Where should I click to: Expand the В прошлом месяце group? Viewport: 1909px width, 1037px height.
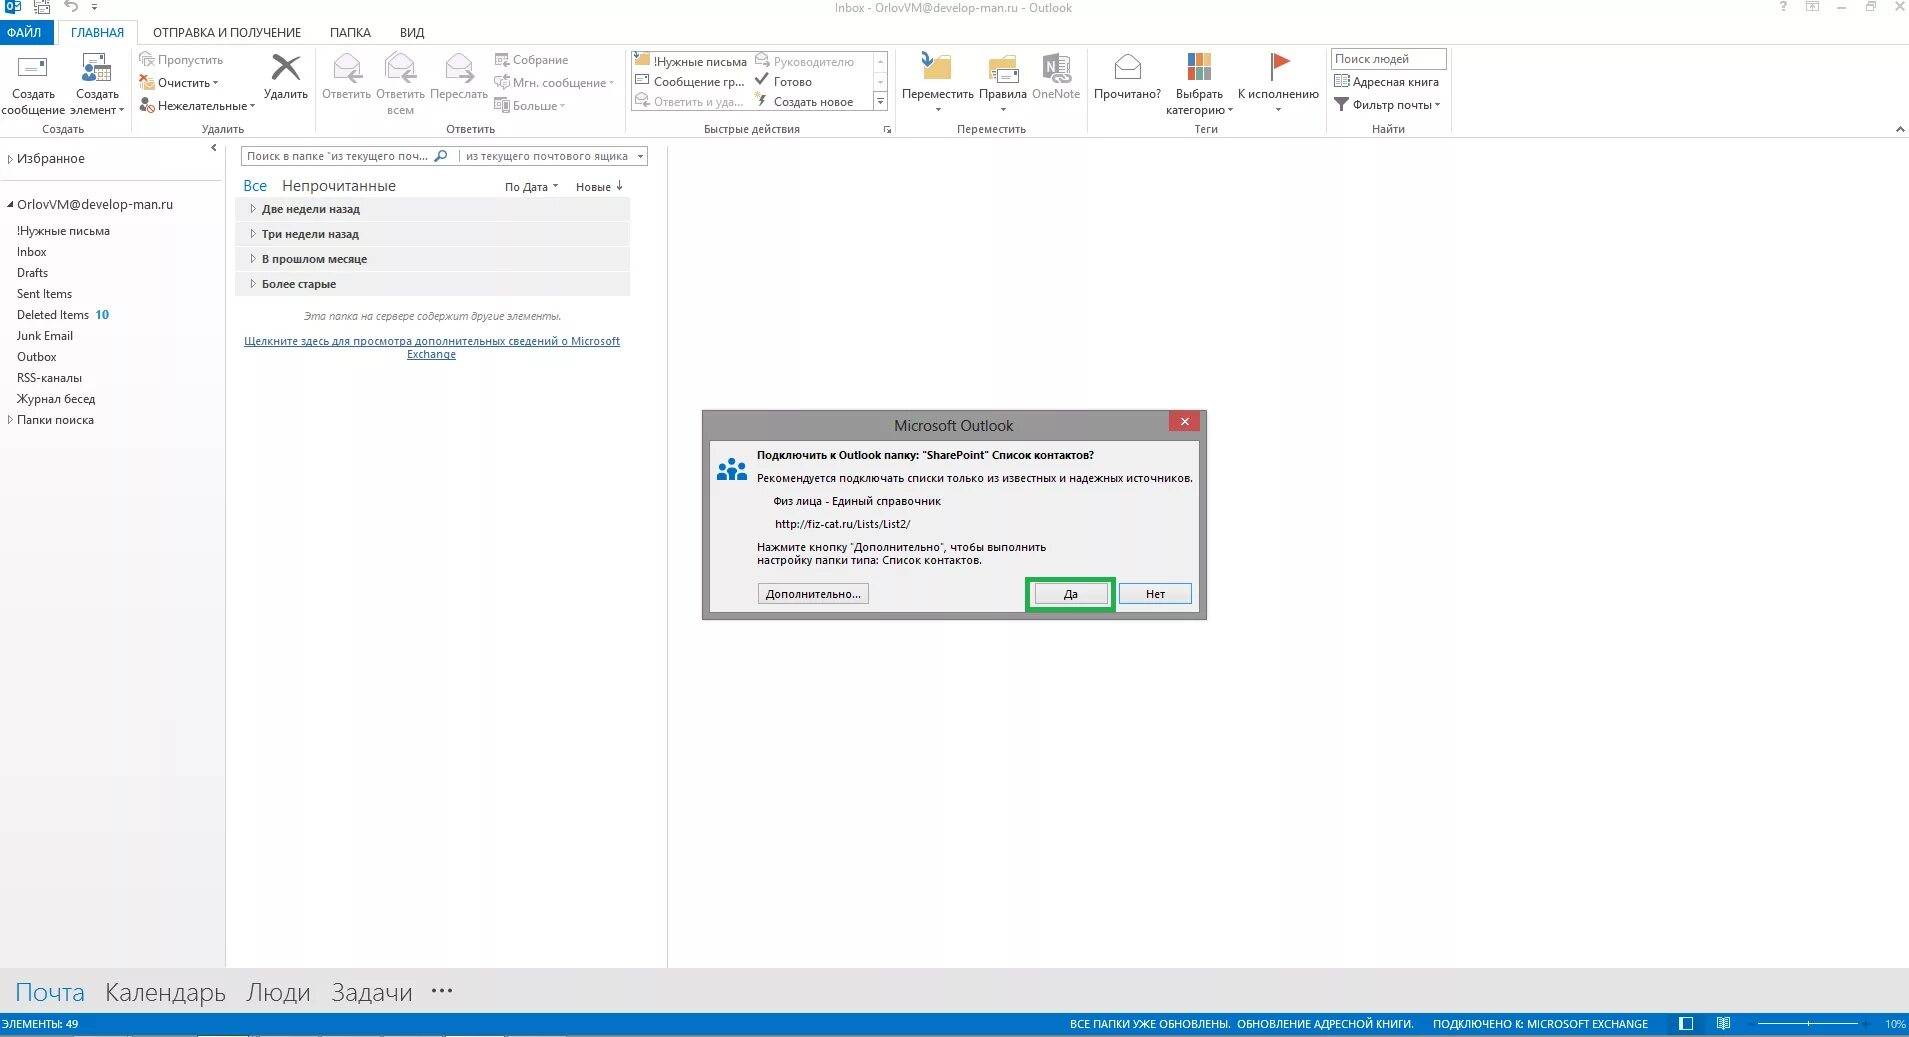[x=253, y=259]
